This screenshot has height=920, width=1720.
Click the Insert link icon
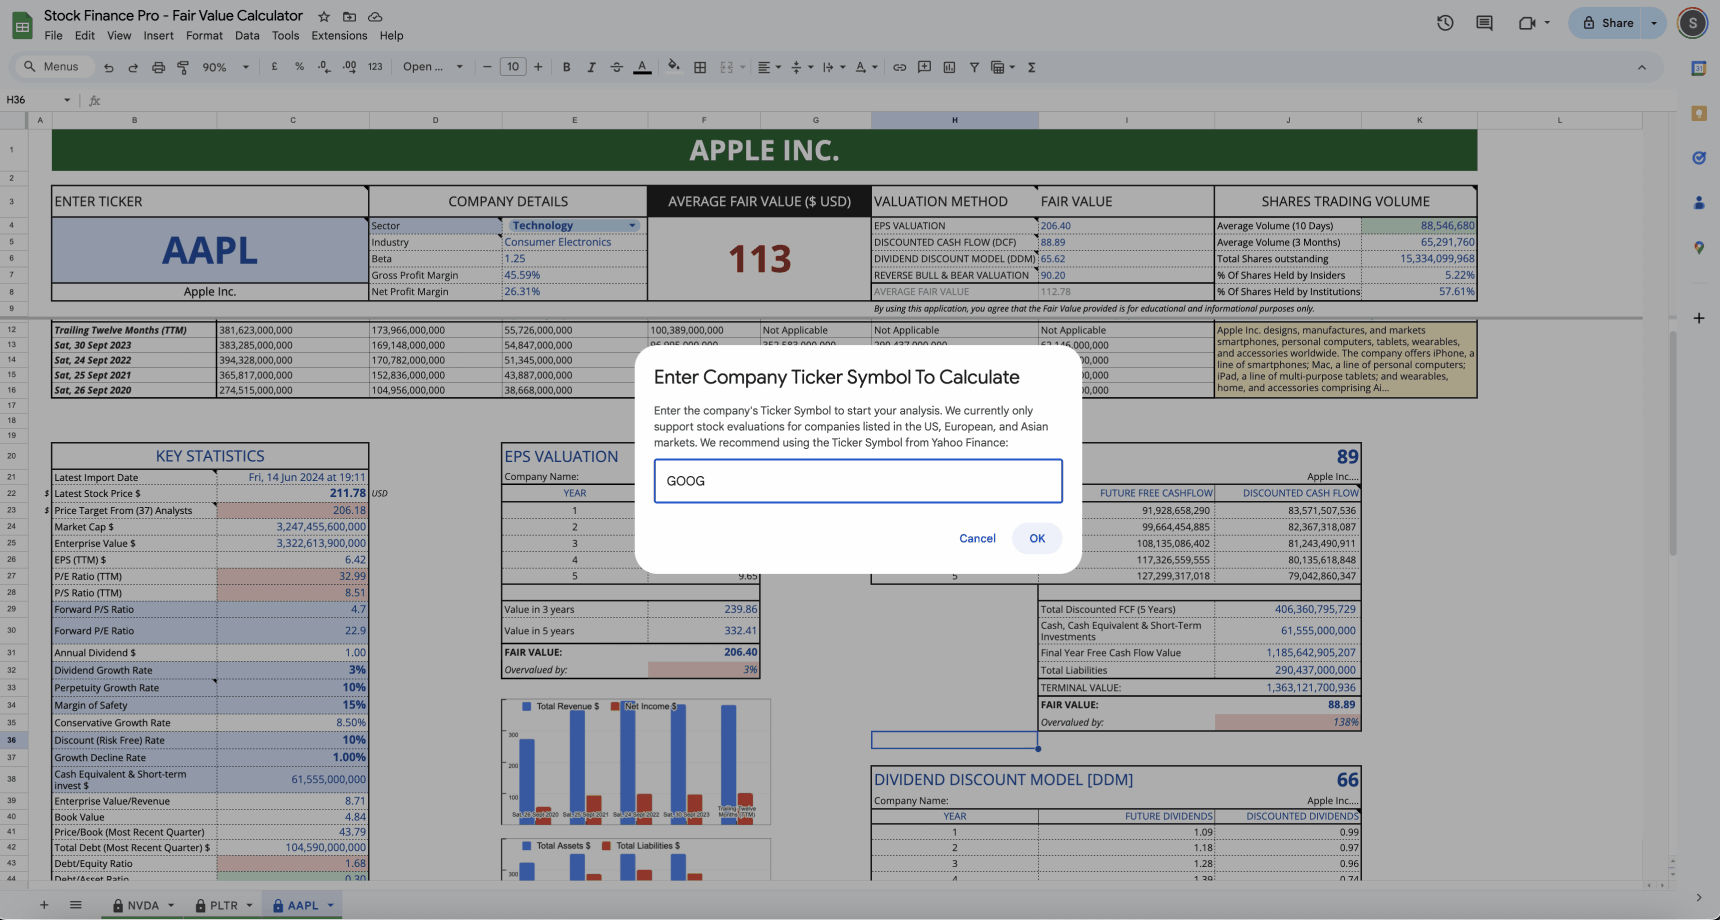click(900, 67)
